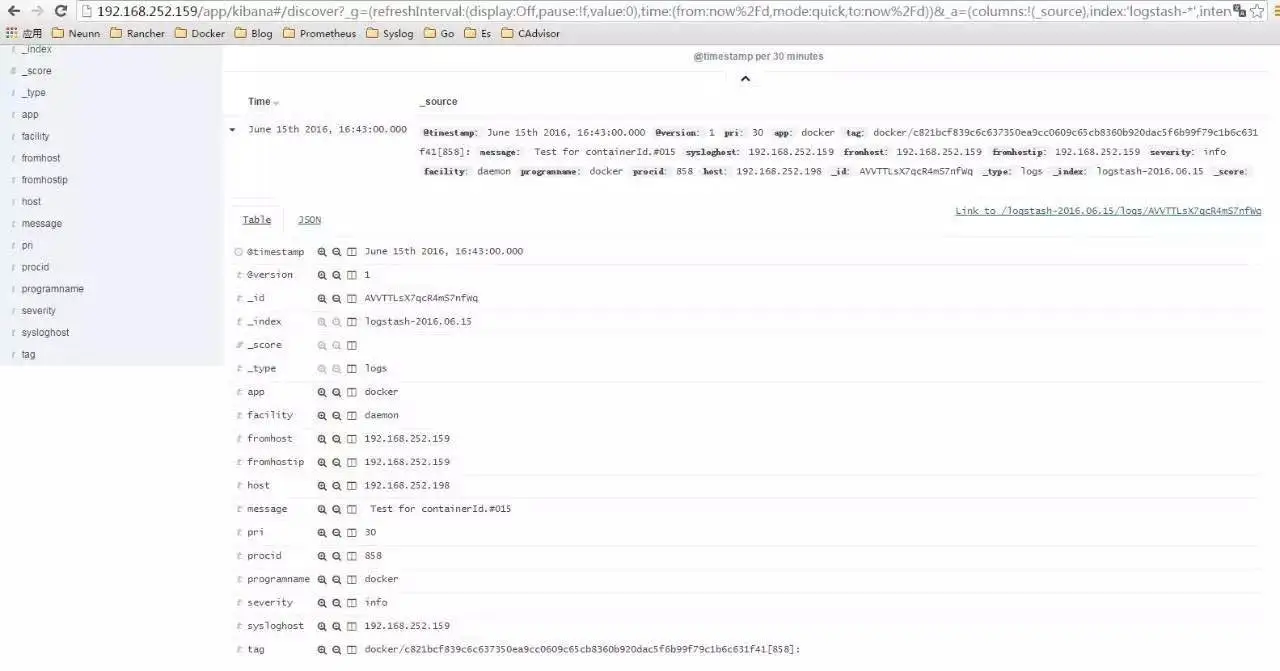Select the tag field in sidebar

click(x=29, y=355)
